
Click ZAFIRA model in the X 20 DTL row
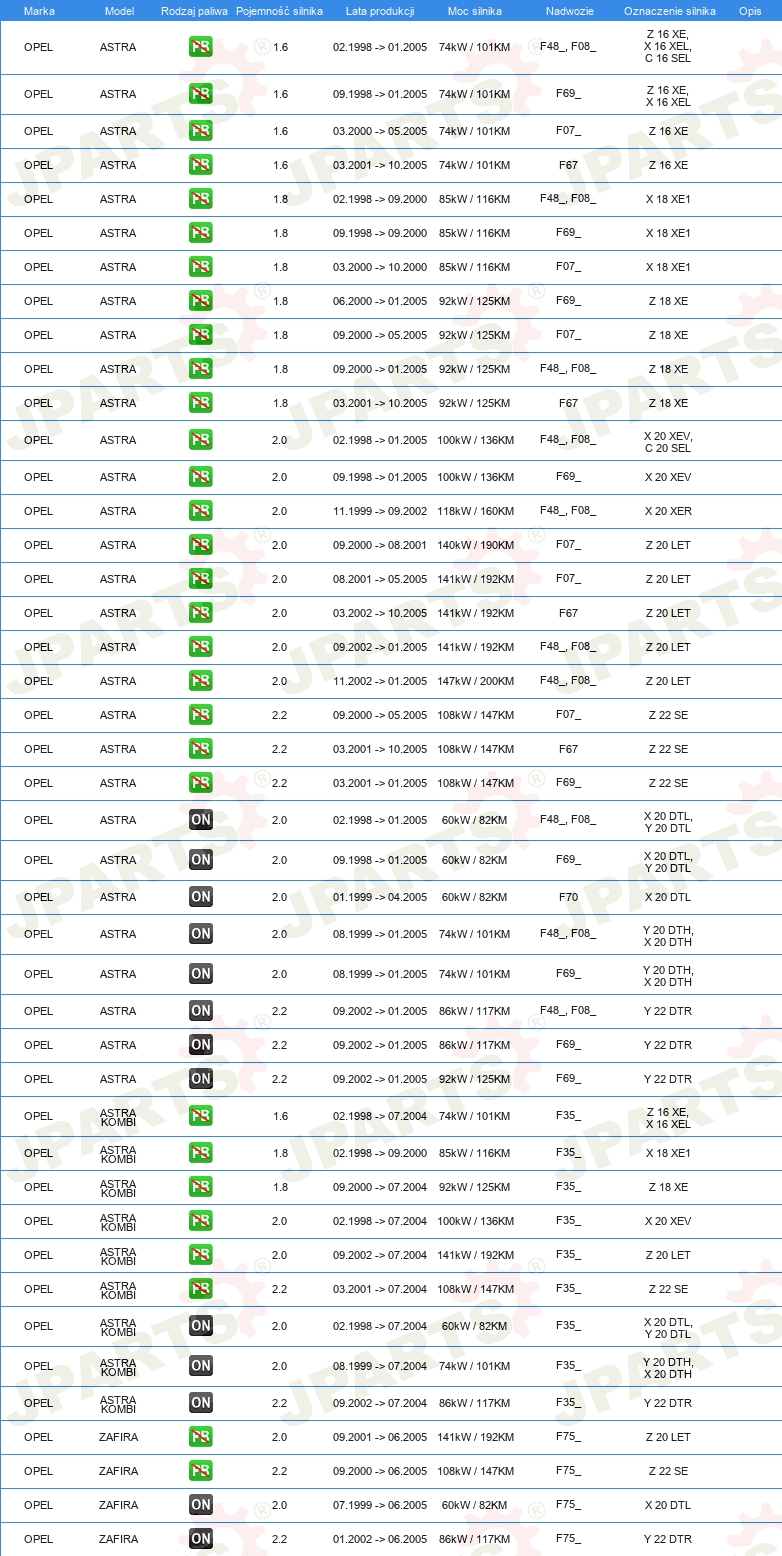[118, 1505]
